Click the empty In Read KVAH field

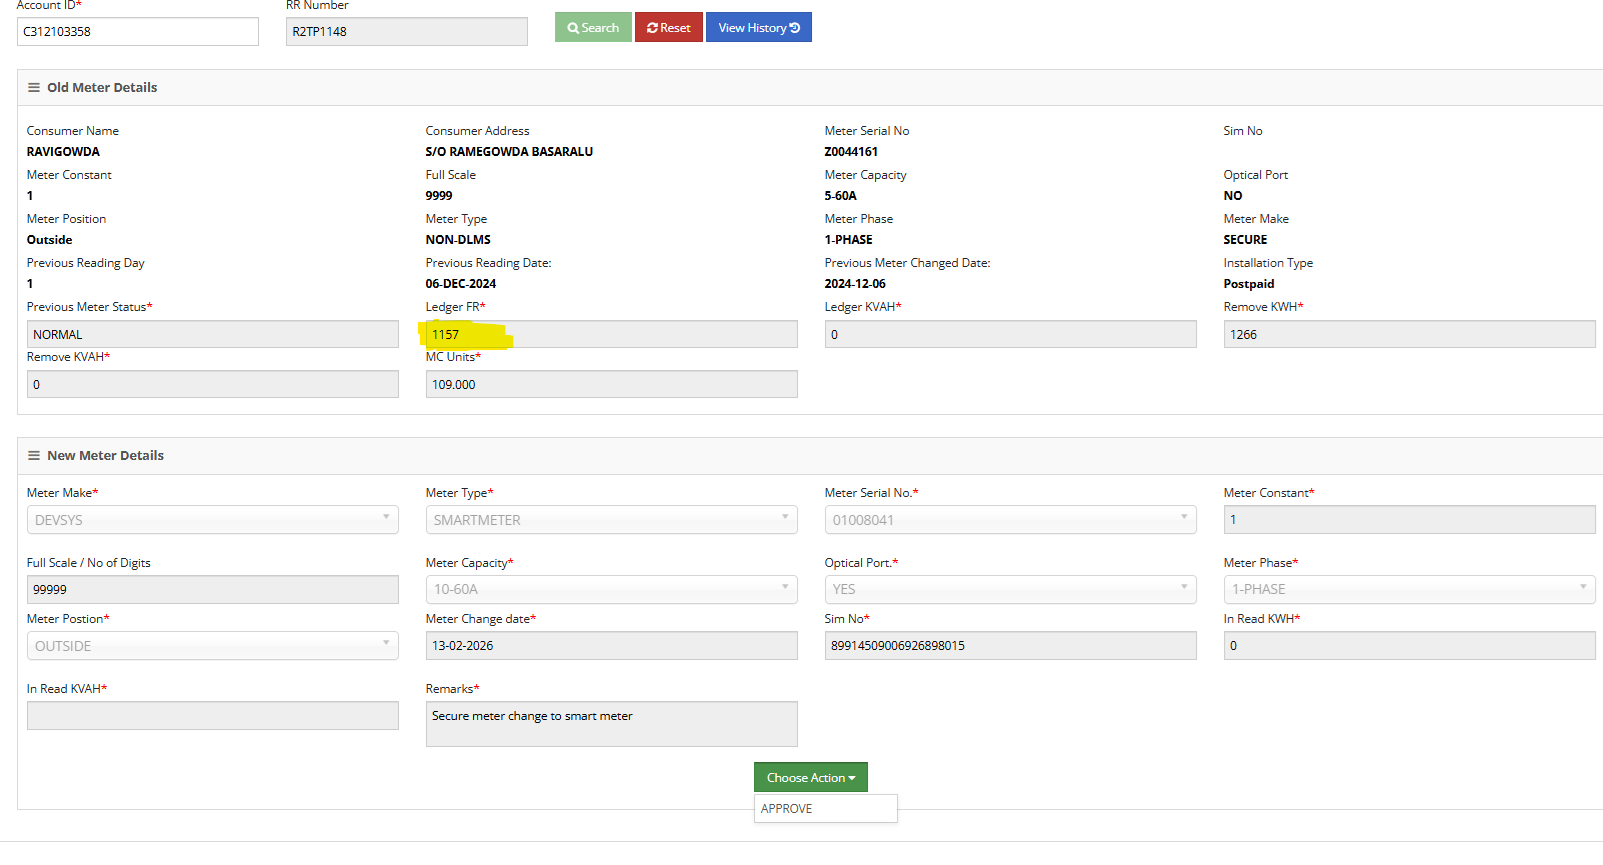[x=212, y=716]
